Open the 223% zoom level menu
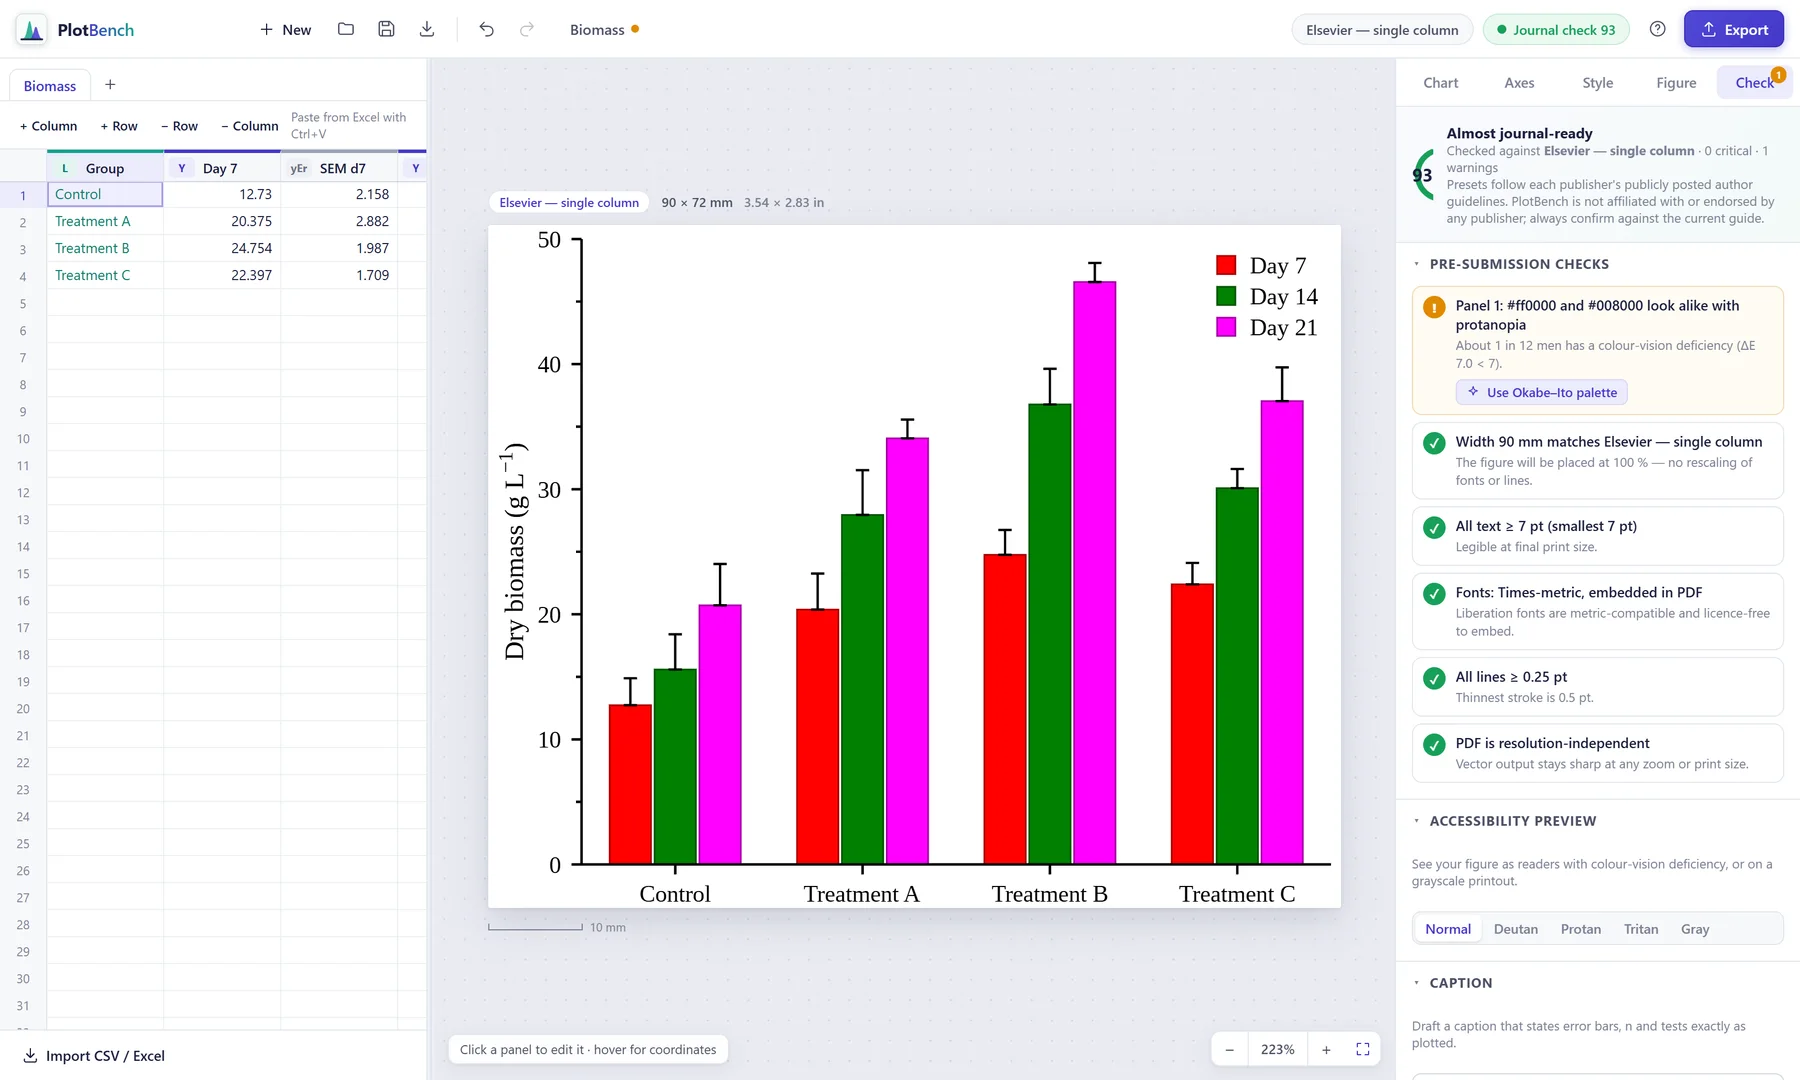This screenshot has height=1080, width=1800. tap(1277, 1049)
